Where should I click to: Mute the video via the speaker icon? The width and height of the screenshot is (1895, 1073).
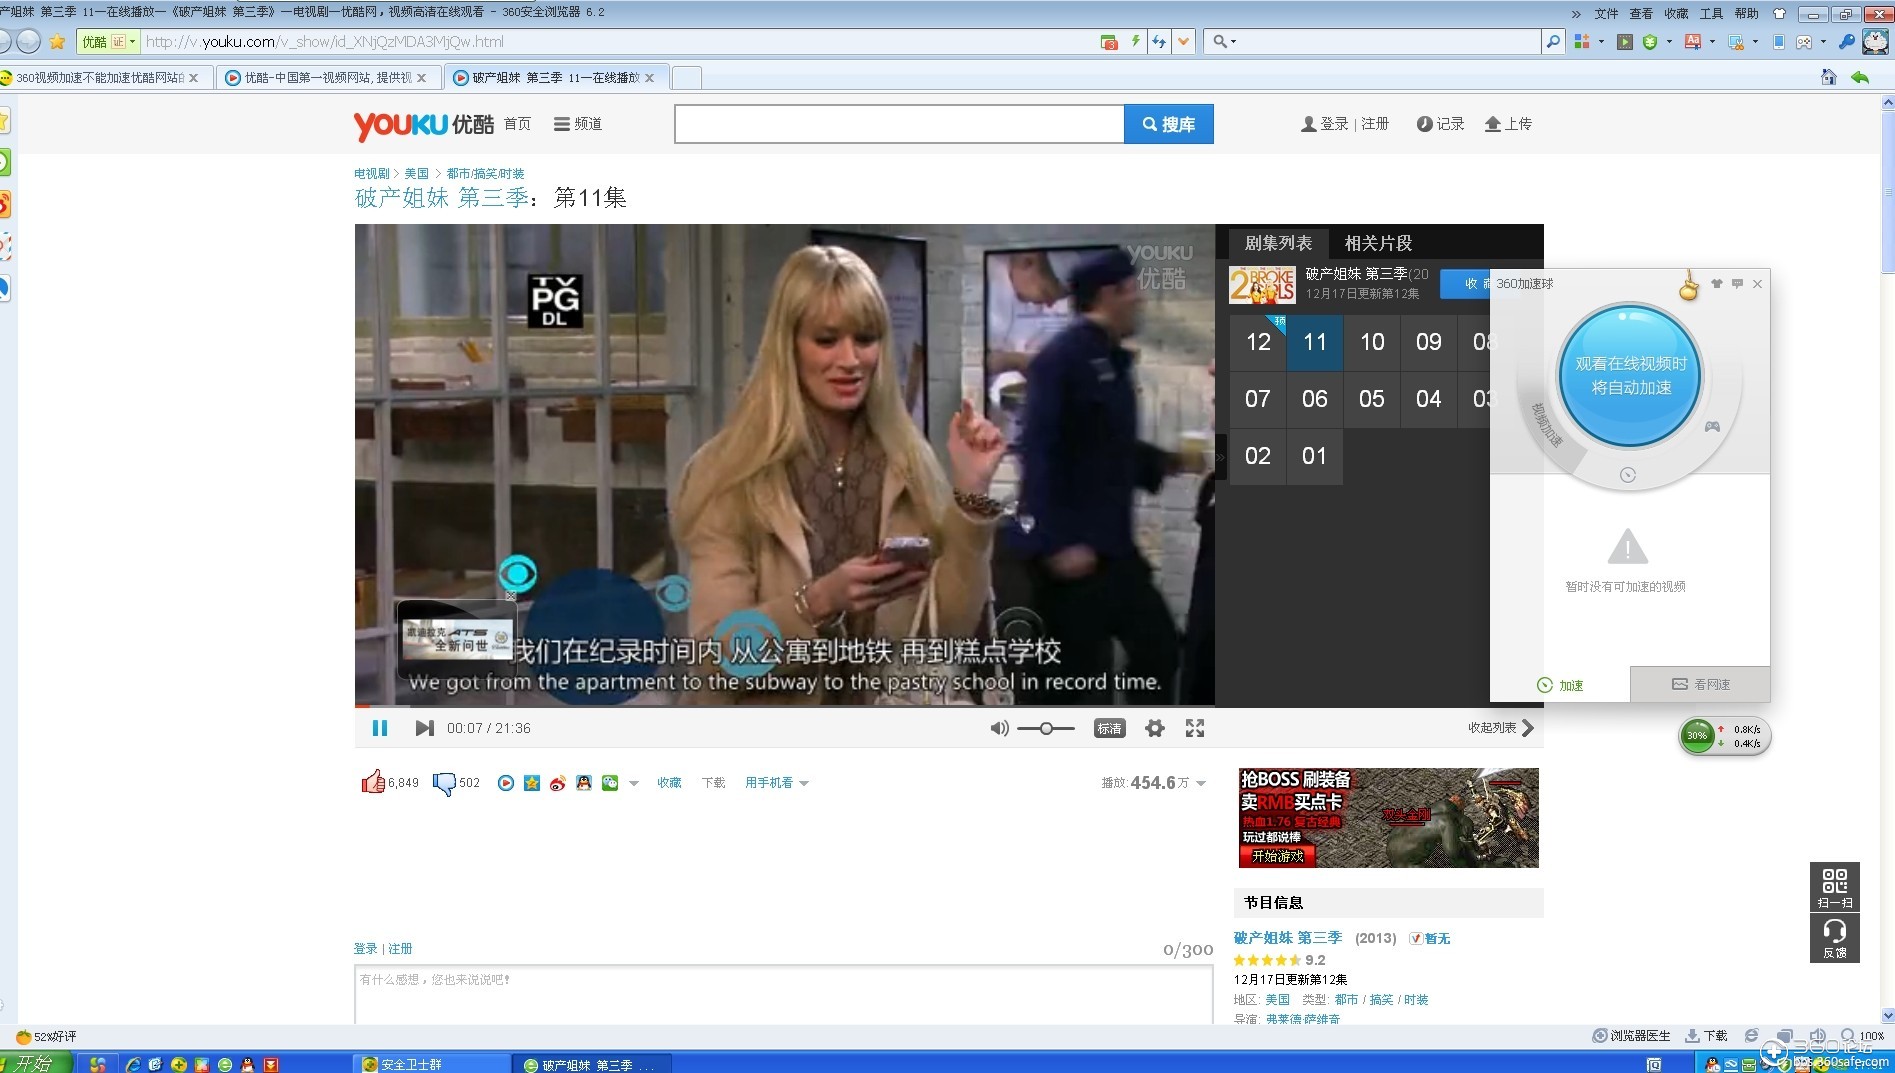click(998, 728)
